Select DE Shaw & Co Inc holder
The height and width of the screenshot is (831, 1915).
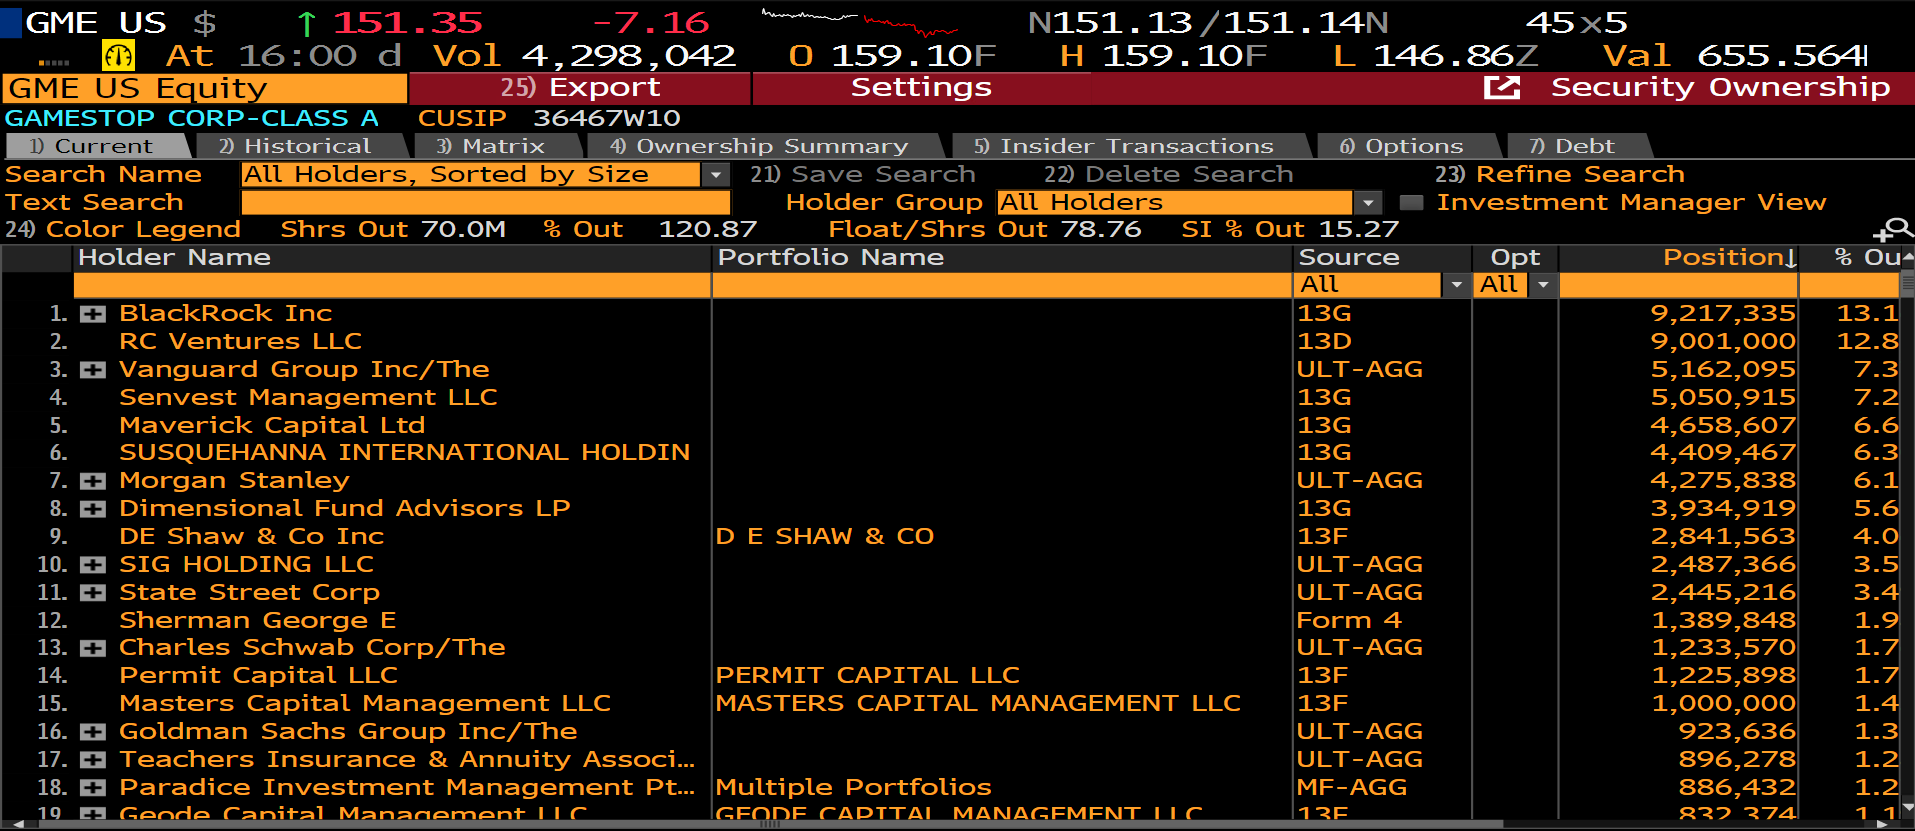[251, 536]
